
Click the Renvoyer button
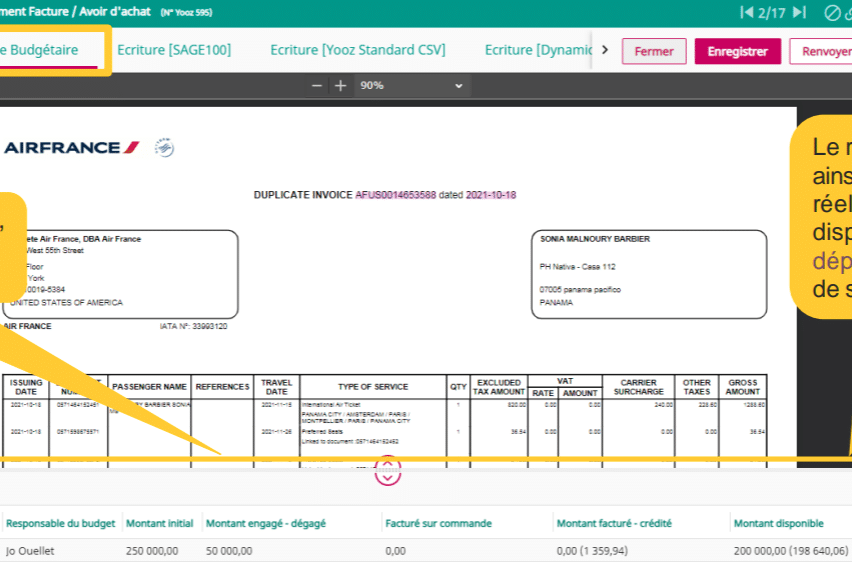[823, 52]
